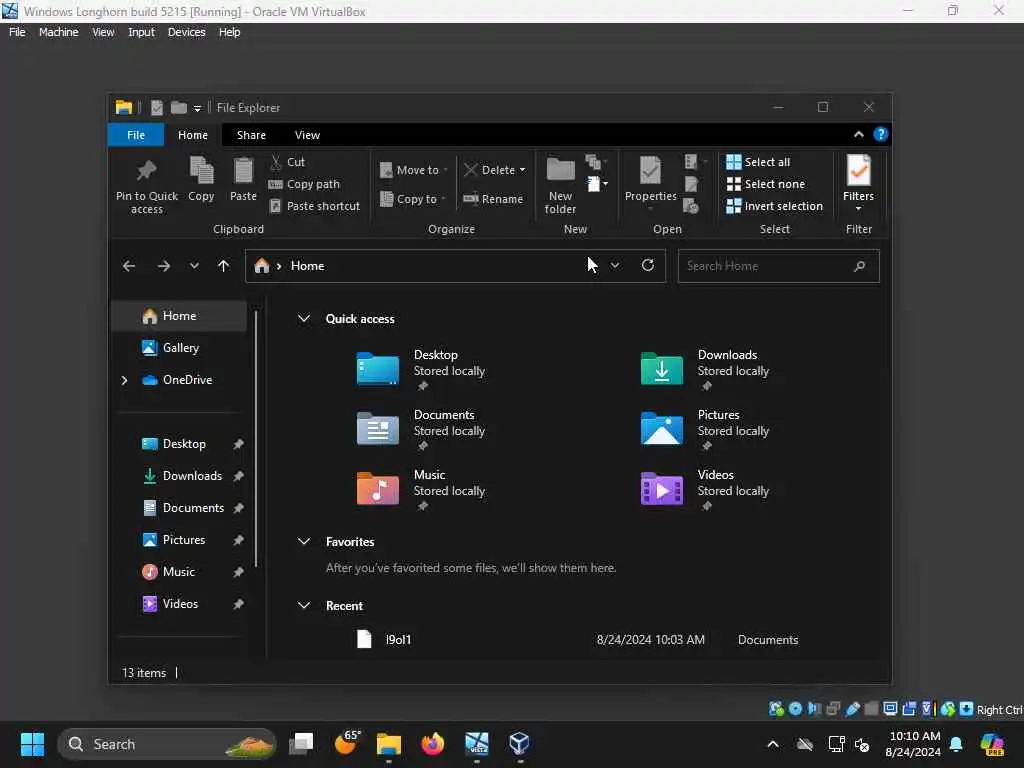Click Select all
Image resolution: width=1024 pixels, height=768 pixels.
click(x=758, y=162)
